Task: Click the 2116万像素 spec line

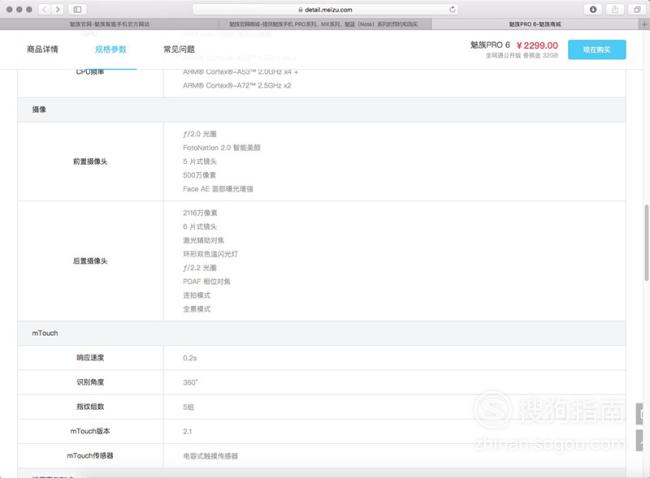Action: 200,213
